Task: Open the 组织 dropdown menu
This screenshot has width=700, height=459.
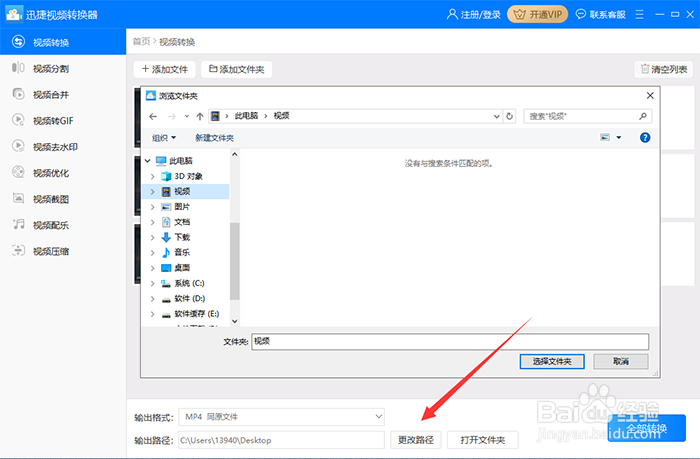Action: coord(163,138)
